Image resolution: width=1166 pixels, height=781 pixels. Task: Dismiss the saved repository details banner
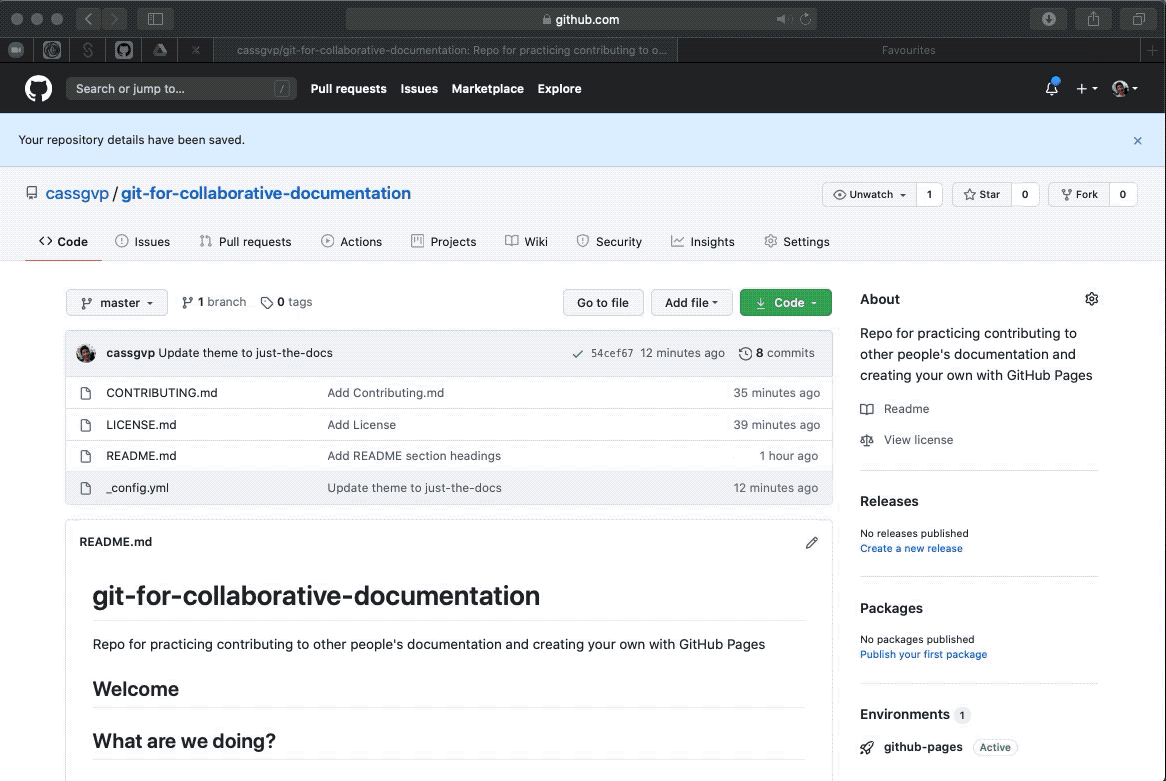point(1137,141)
